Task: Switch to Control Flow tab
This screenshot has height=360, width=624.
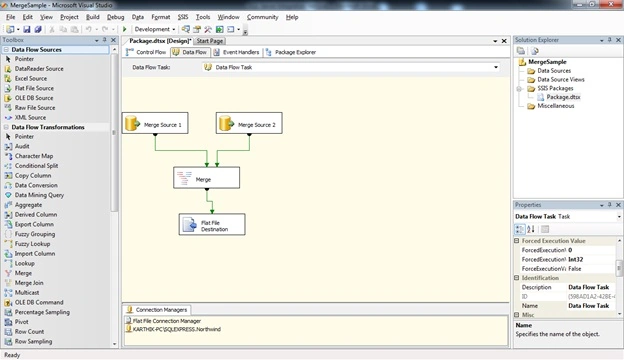Action: tap(146, 52)
